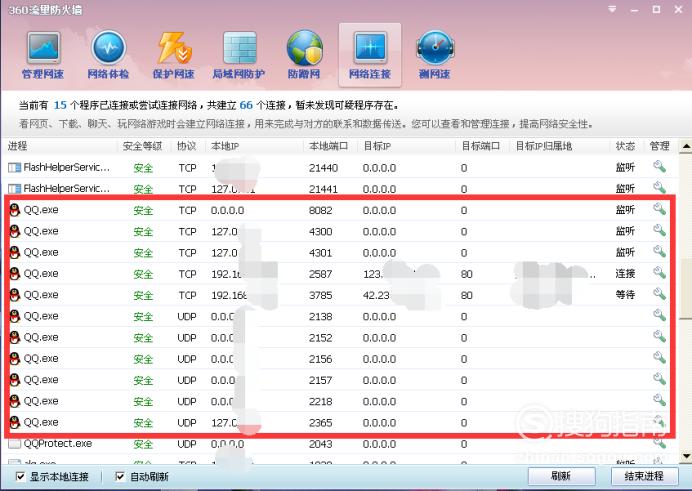Click FlashHelperService icon in port 21440 row

(15, 168)
